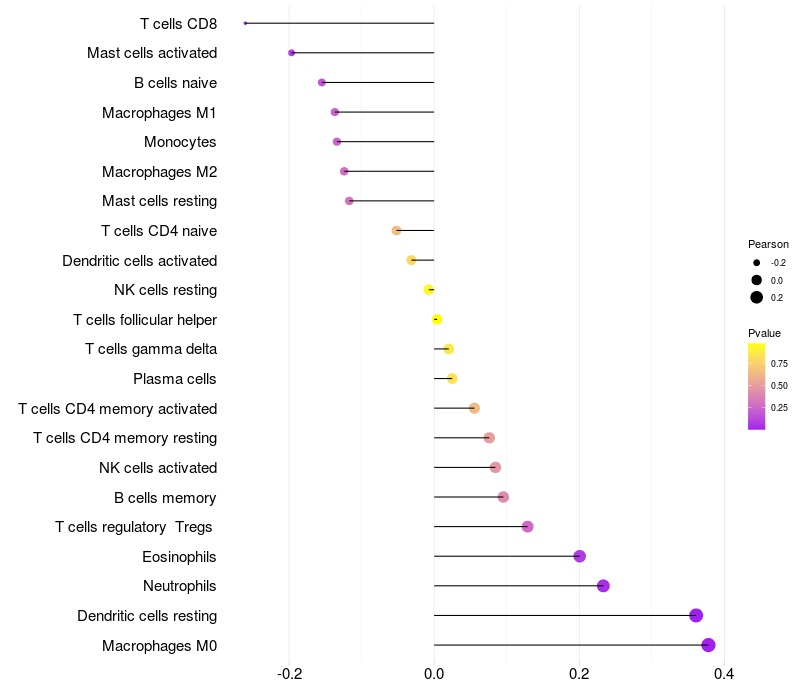Click the B cells naive data point

pos(321,82)
